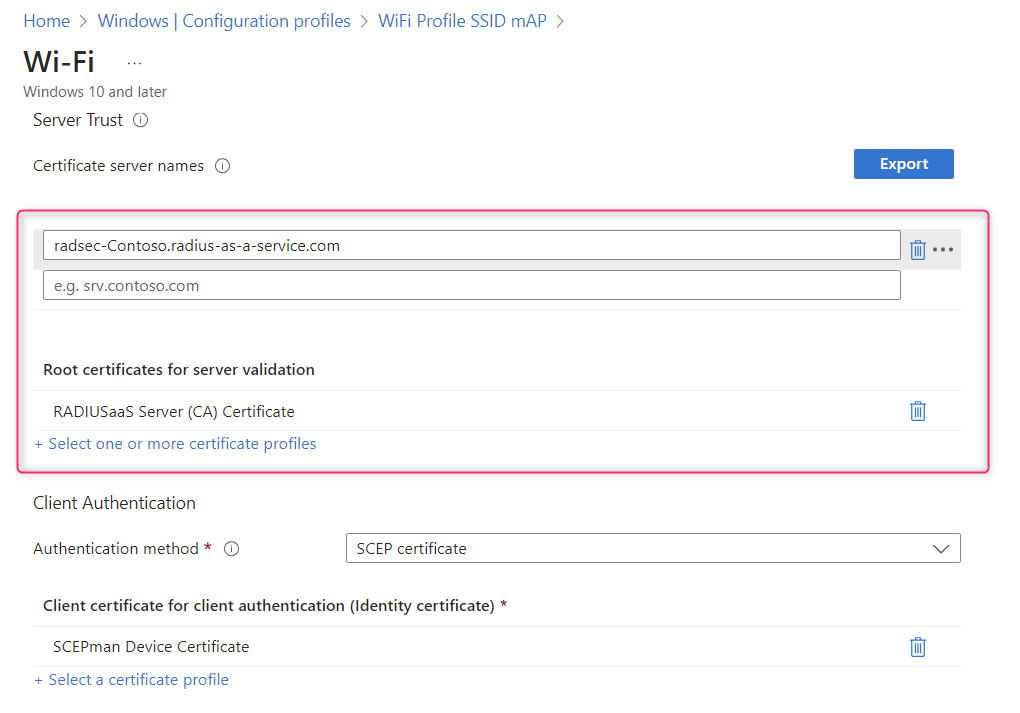Remove the SCEPman Device Certificate
The image size is (1020, 713).
918,647
